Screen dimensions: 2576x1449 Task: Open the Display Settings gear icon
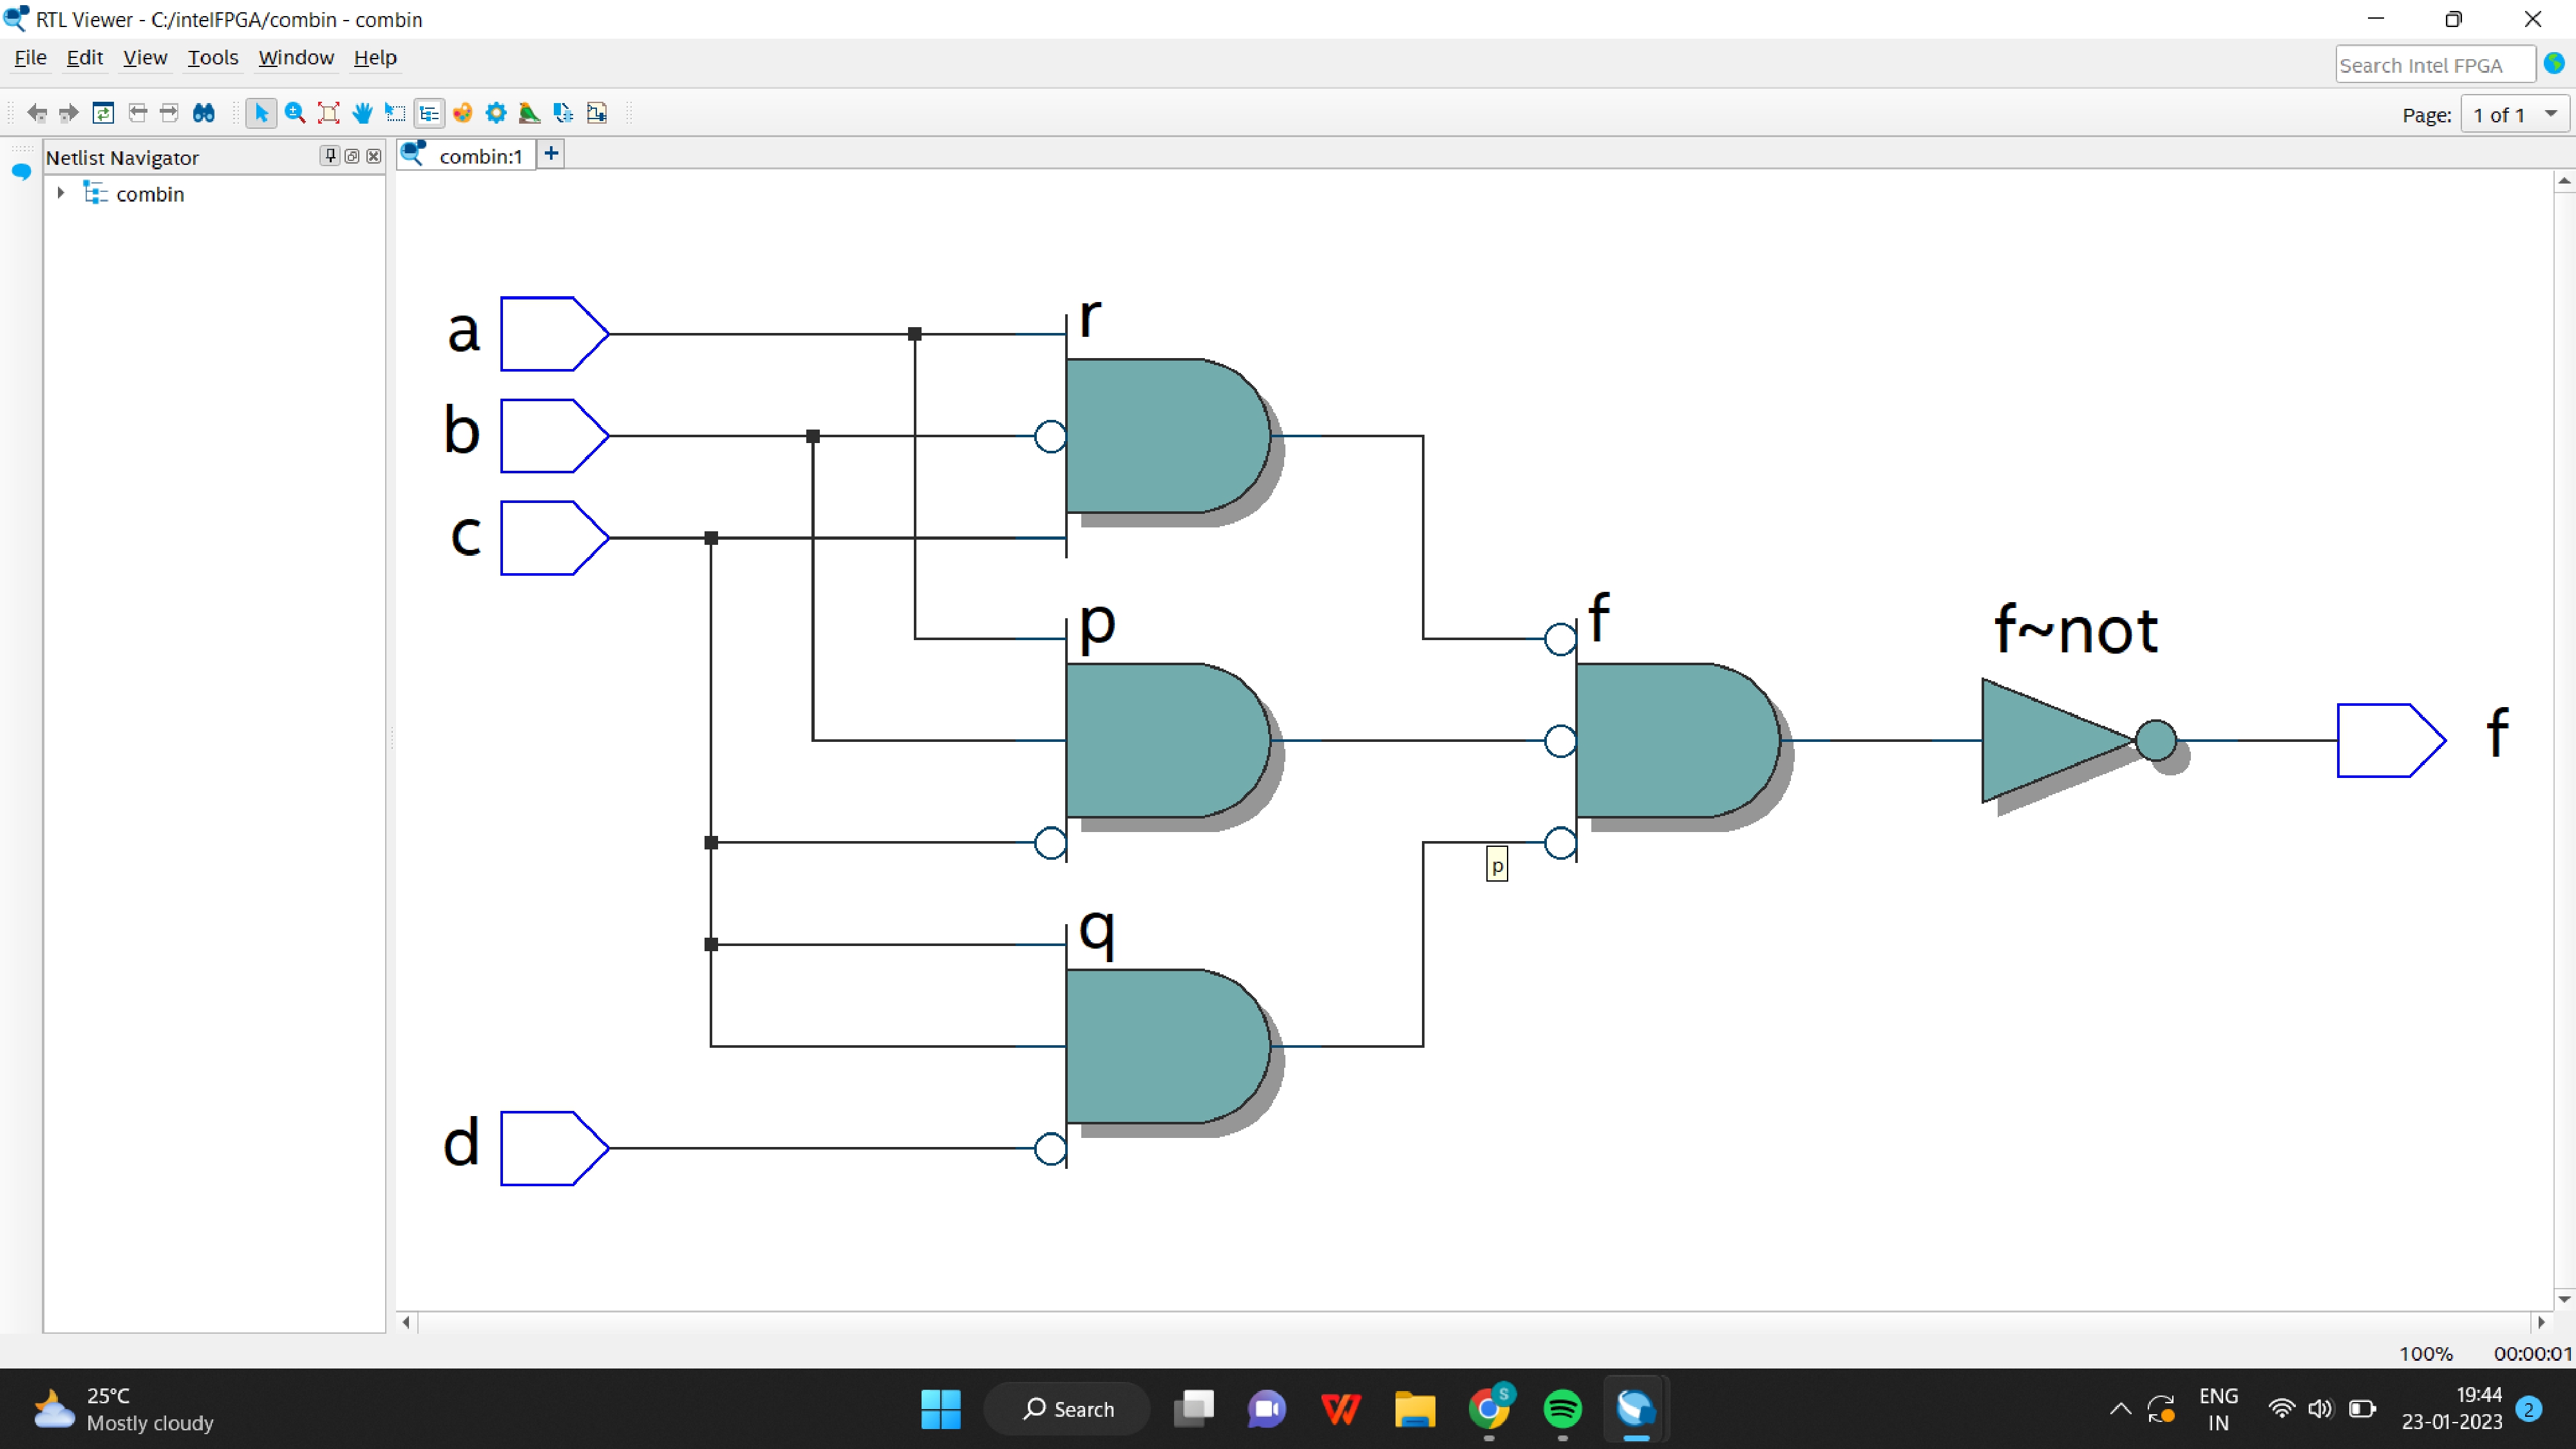coord(496,113)
